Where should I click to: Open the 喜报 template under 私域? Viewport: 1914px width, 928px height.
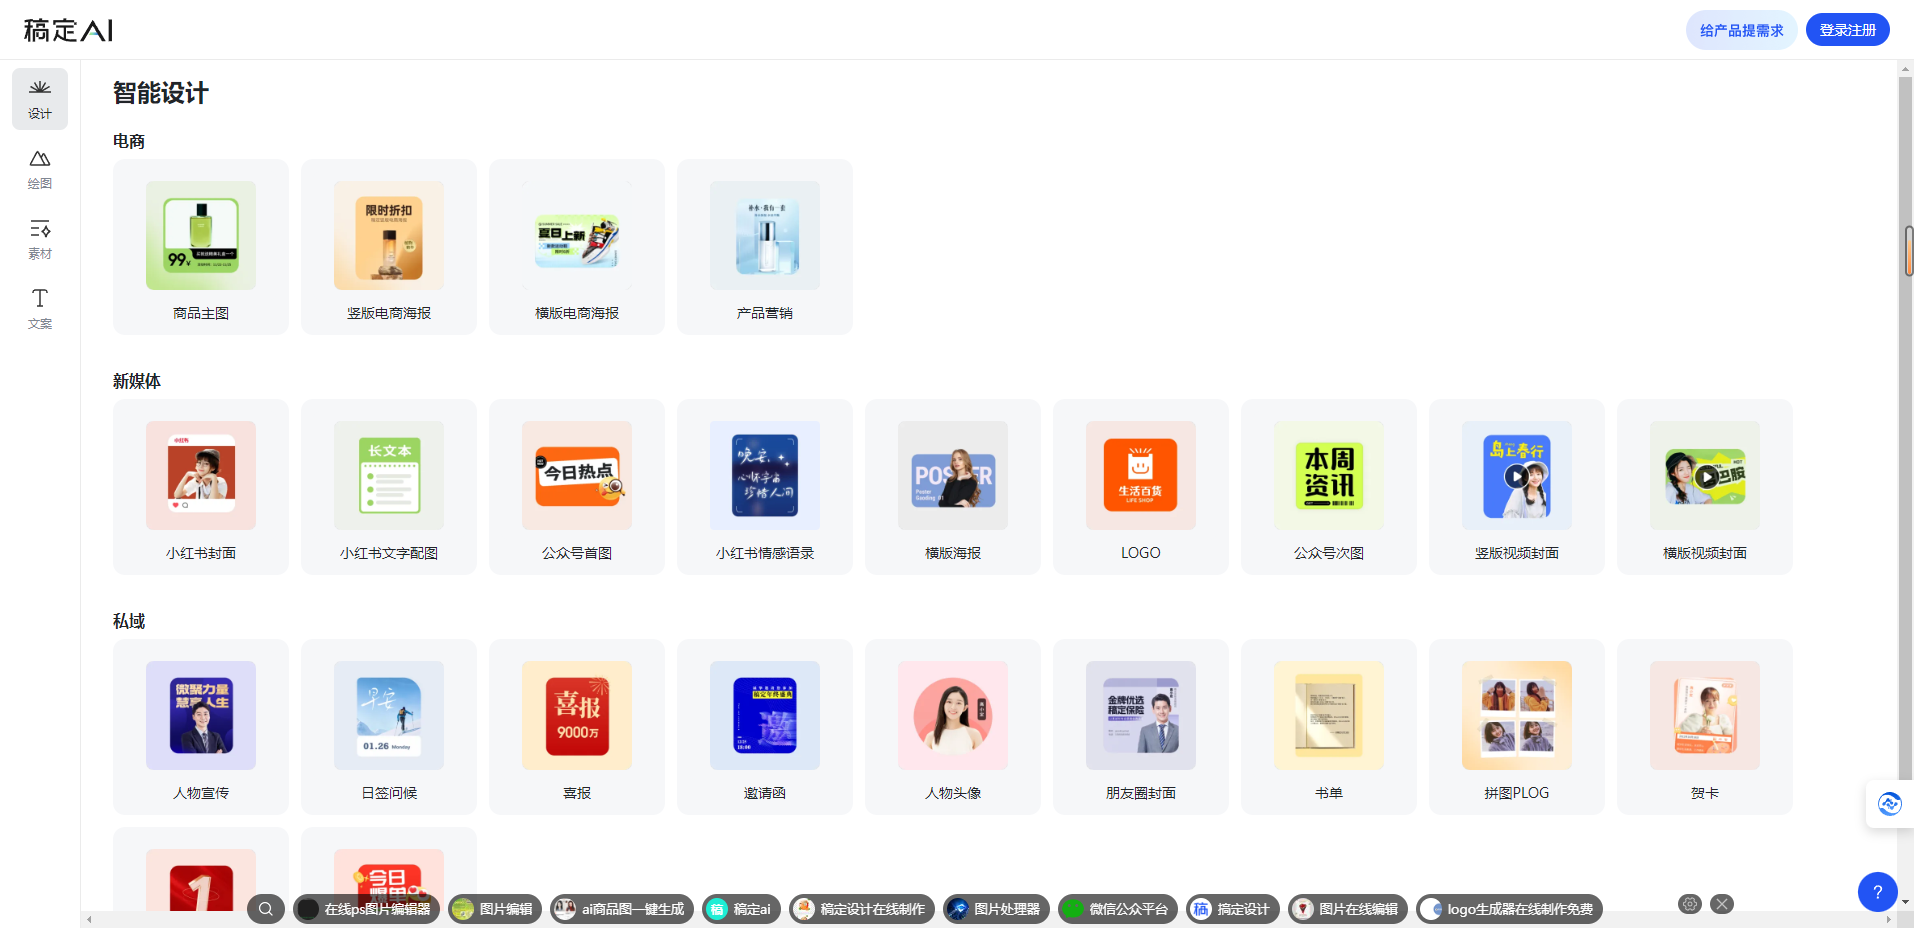click(576, 727)
